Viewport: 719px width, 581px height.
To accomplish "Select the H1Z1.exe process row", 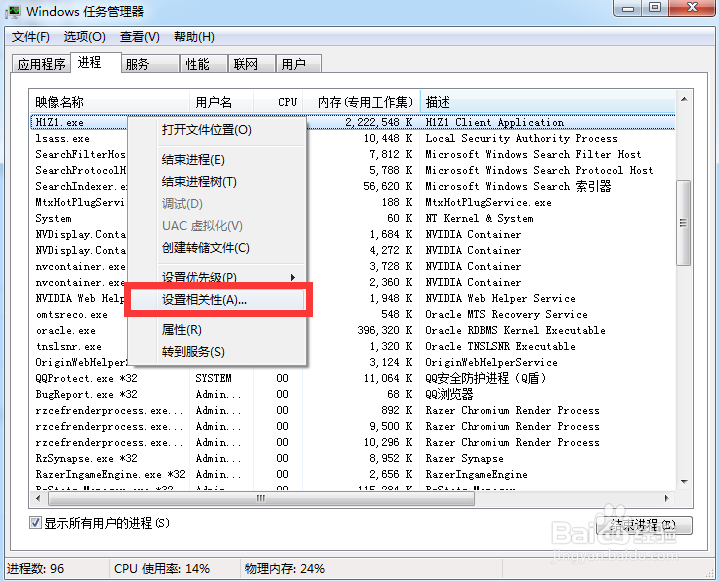I will coord(353,122).
